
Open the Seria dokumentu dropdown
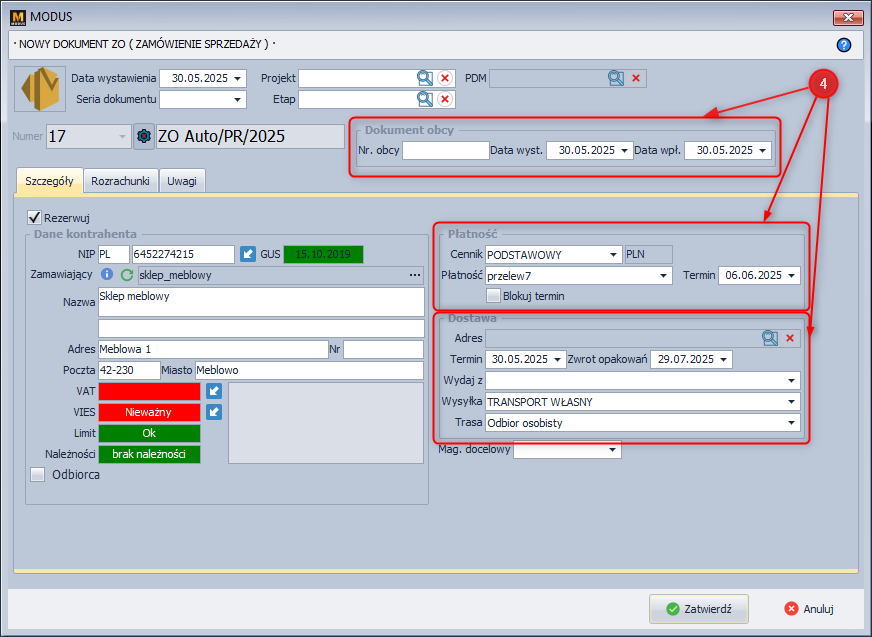[238, 99]
